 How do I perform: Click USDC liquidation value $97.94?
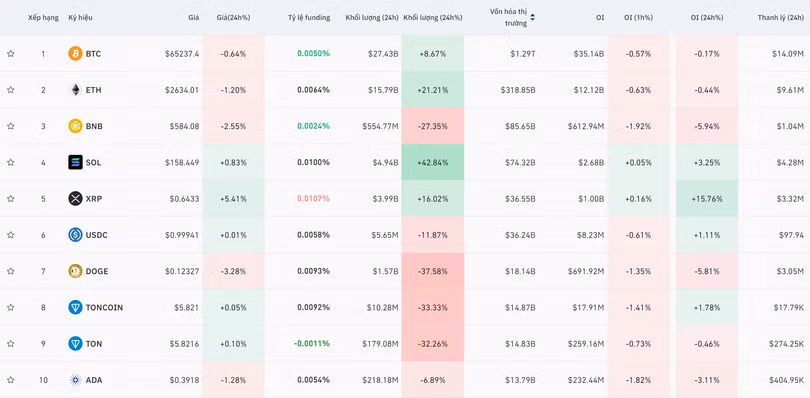coord(791,235)
